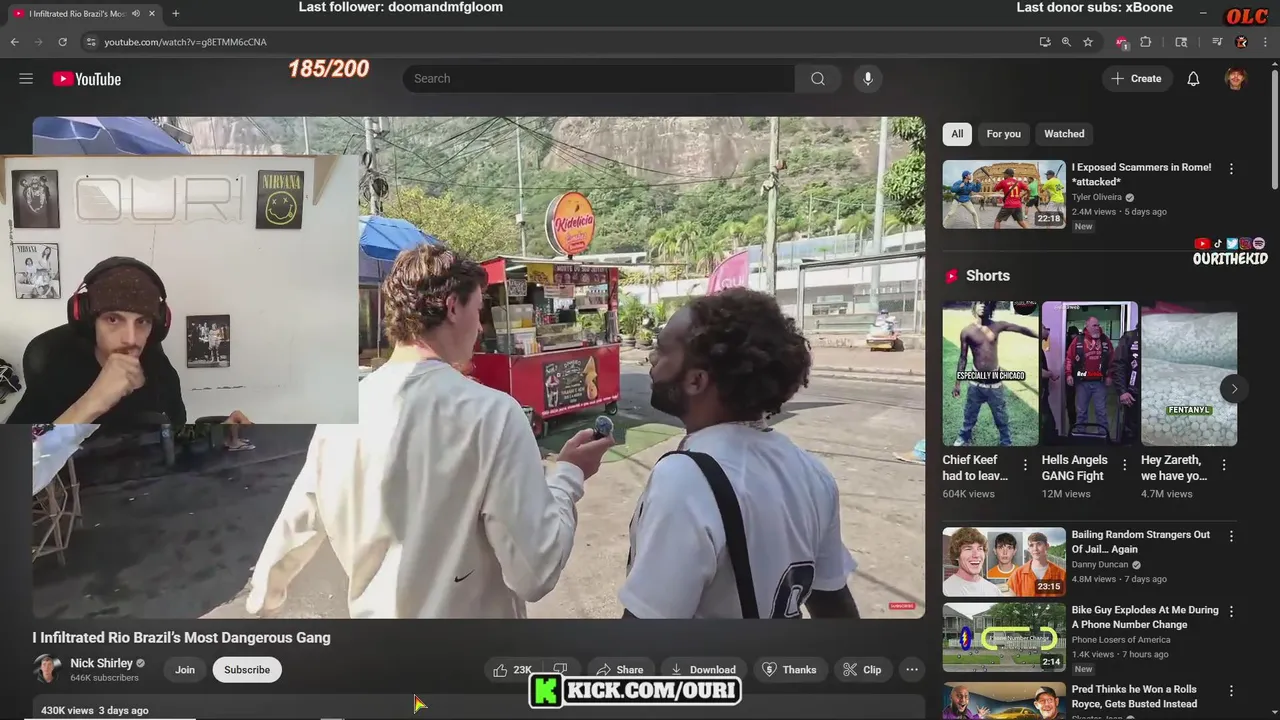
Task: Click the browser address bar URL
Action: 185,42
